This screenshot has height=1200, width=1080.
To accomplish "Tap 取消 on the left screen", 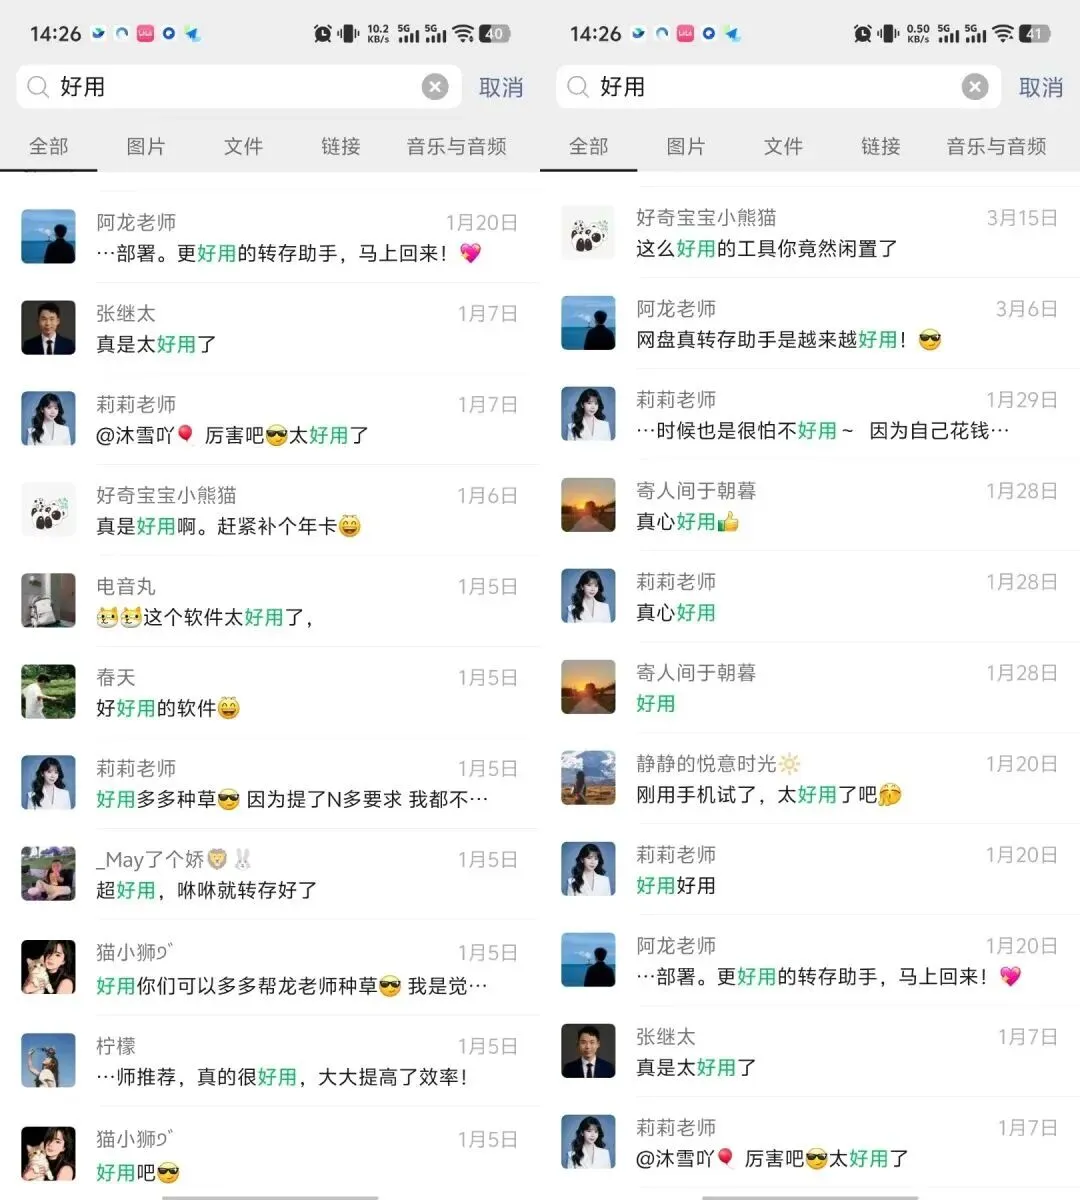I will tap(501, 88).
